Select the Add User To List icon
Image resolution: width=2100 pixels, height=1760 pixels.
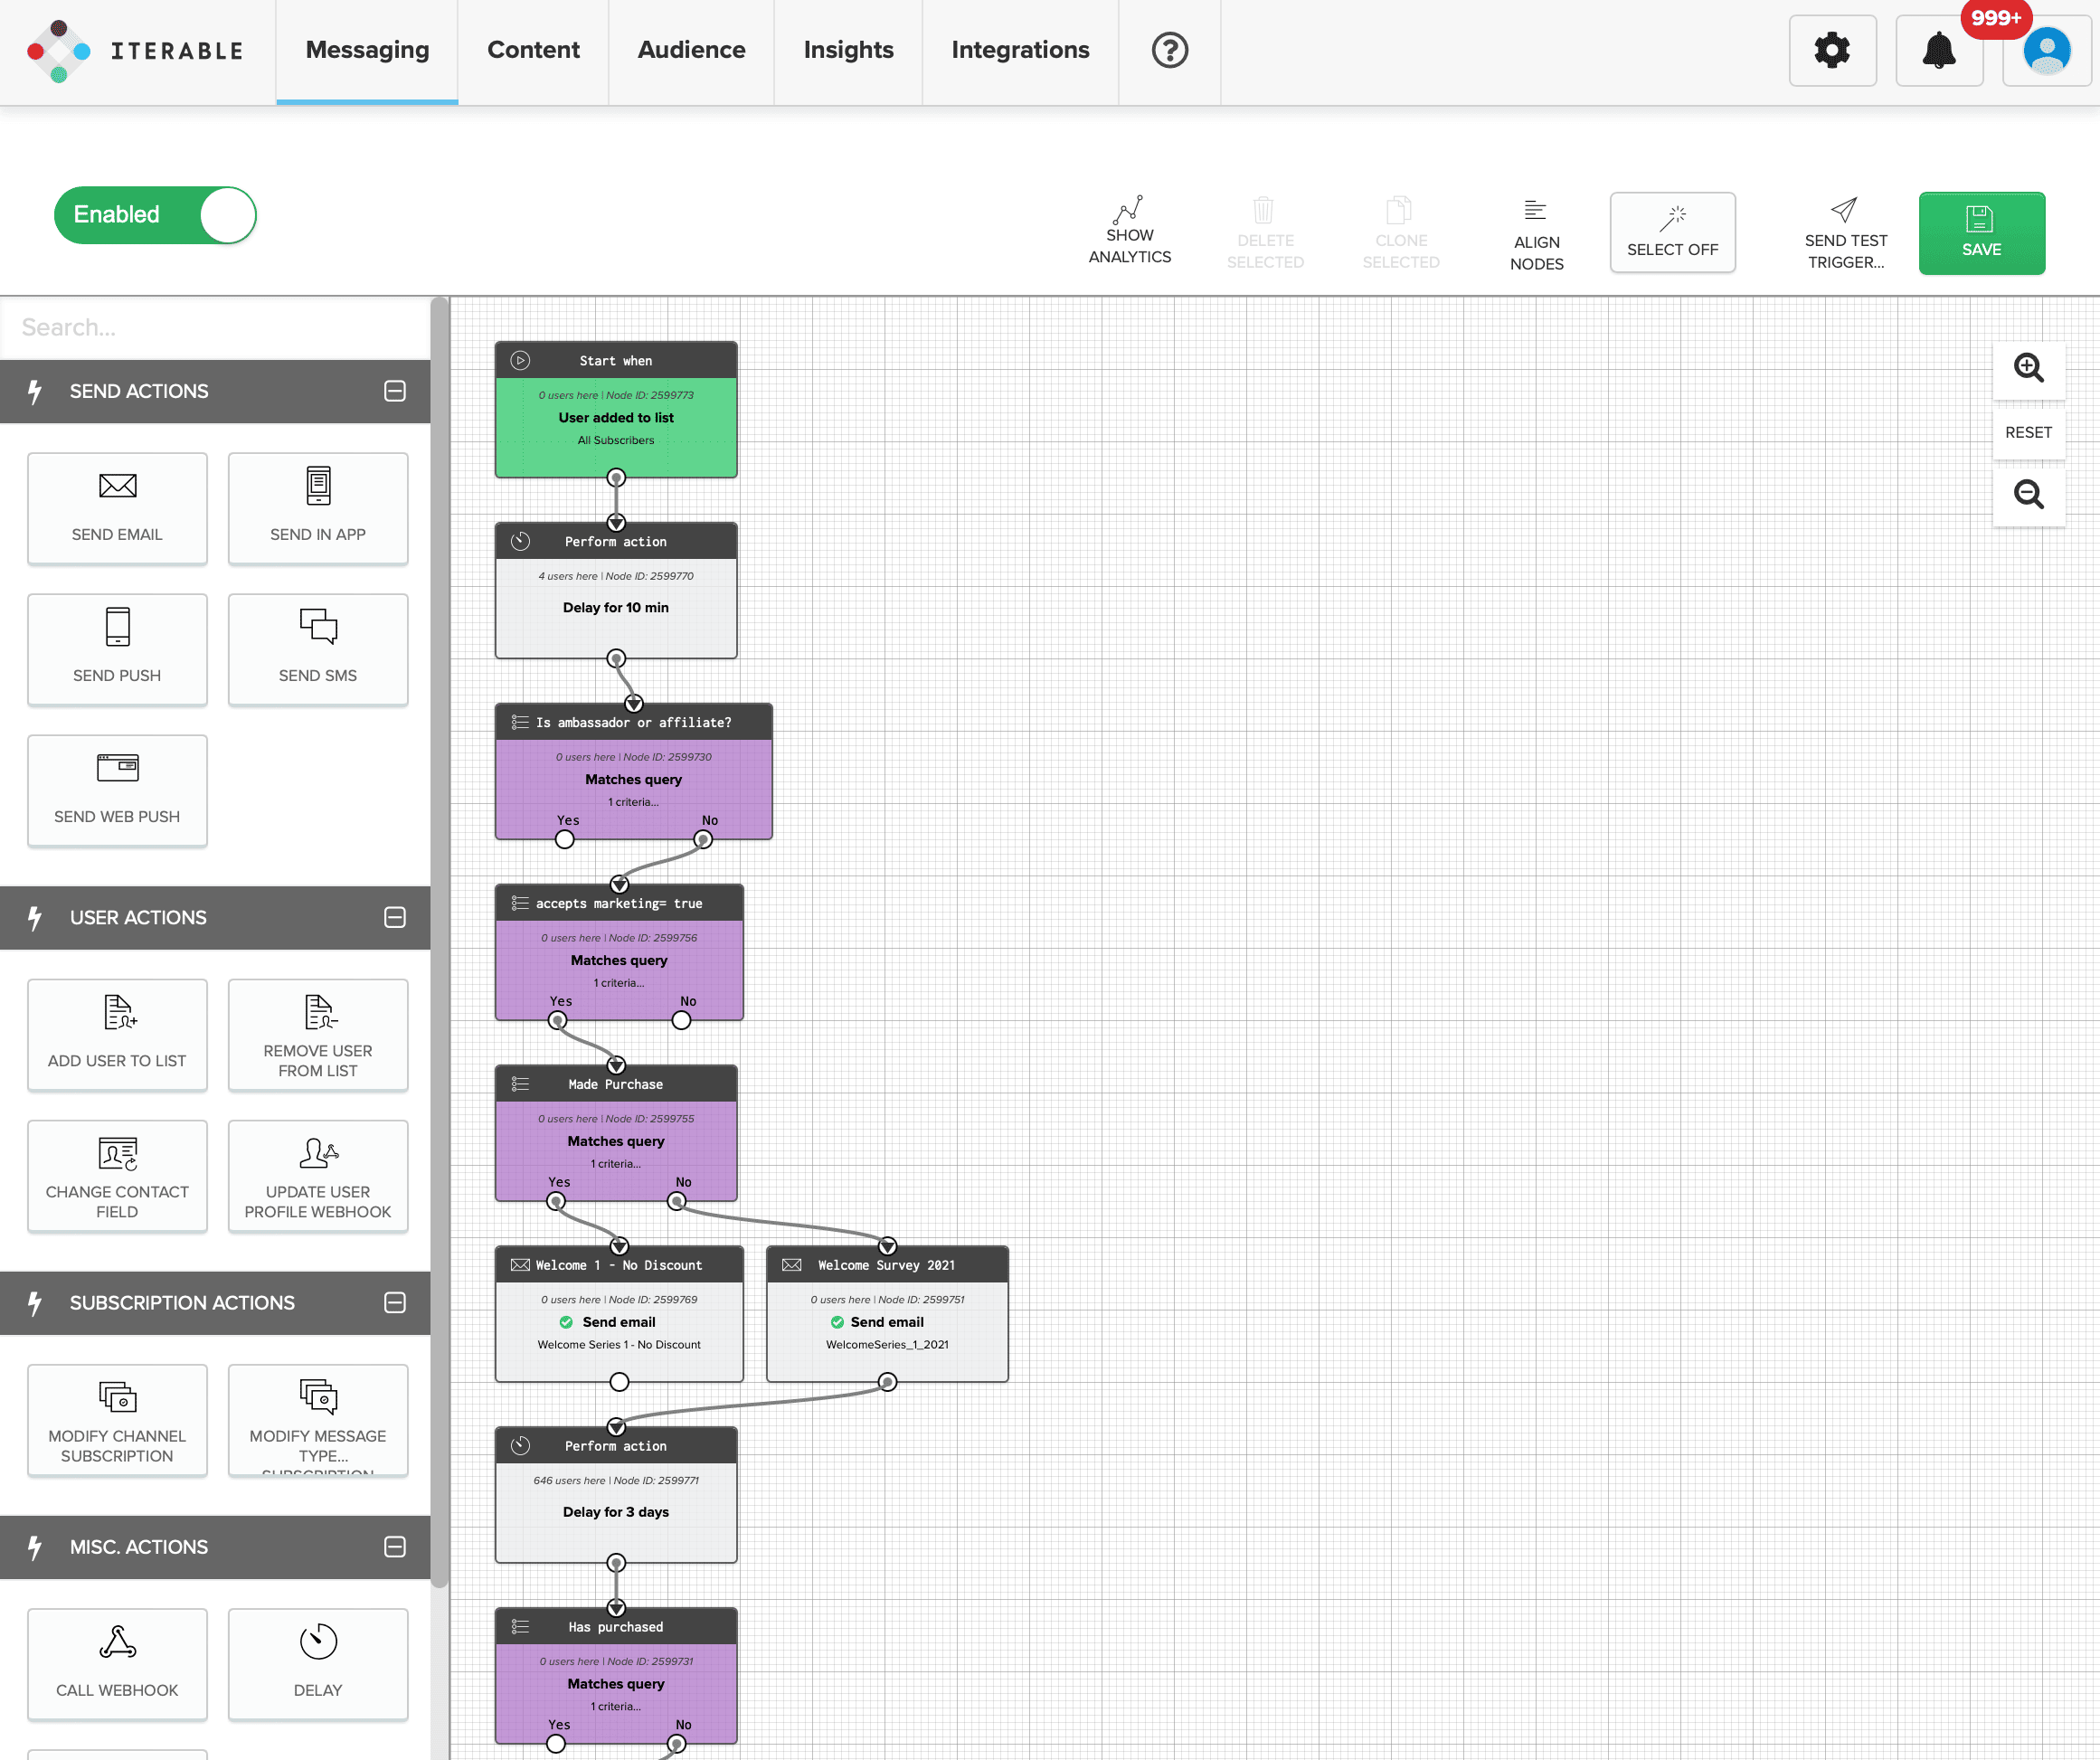point(115,1013)
